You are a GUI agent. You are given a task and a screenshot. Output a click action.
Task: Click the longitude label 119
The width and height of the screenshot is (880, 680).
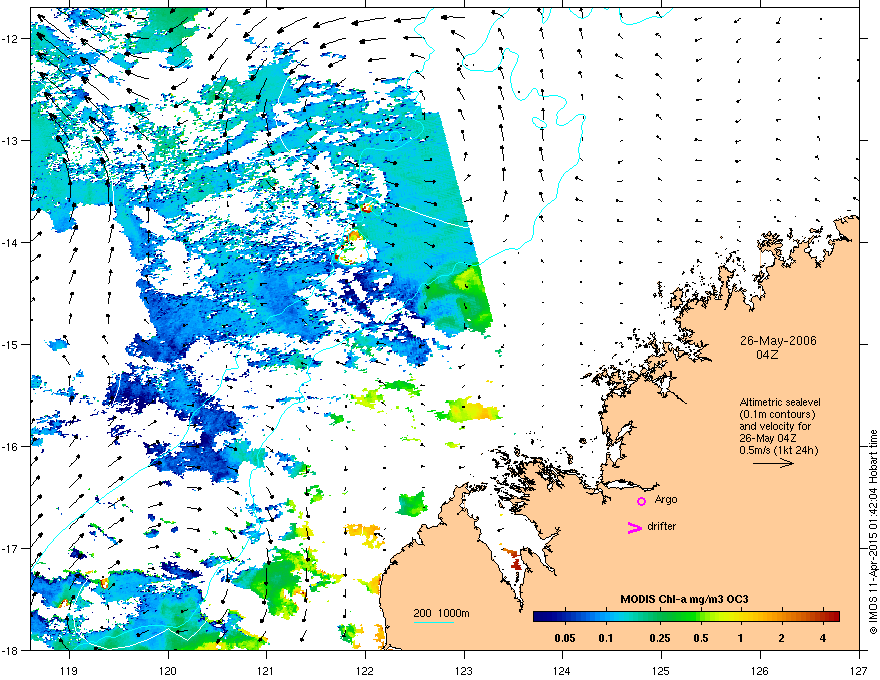[x=69, y=670]
